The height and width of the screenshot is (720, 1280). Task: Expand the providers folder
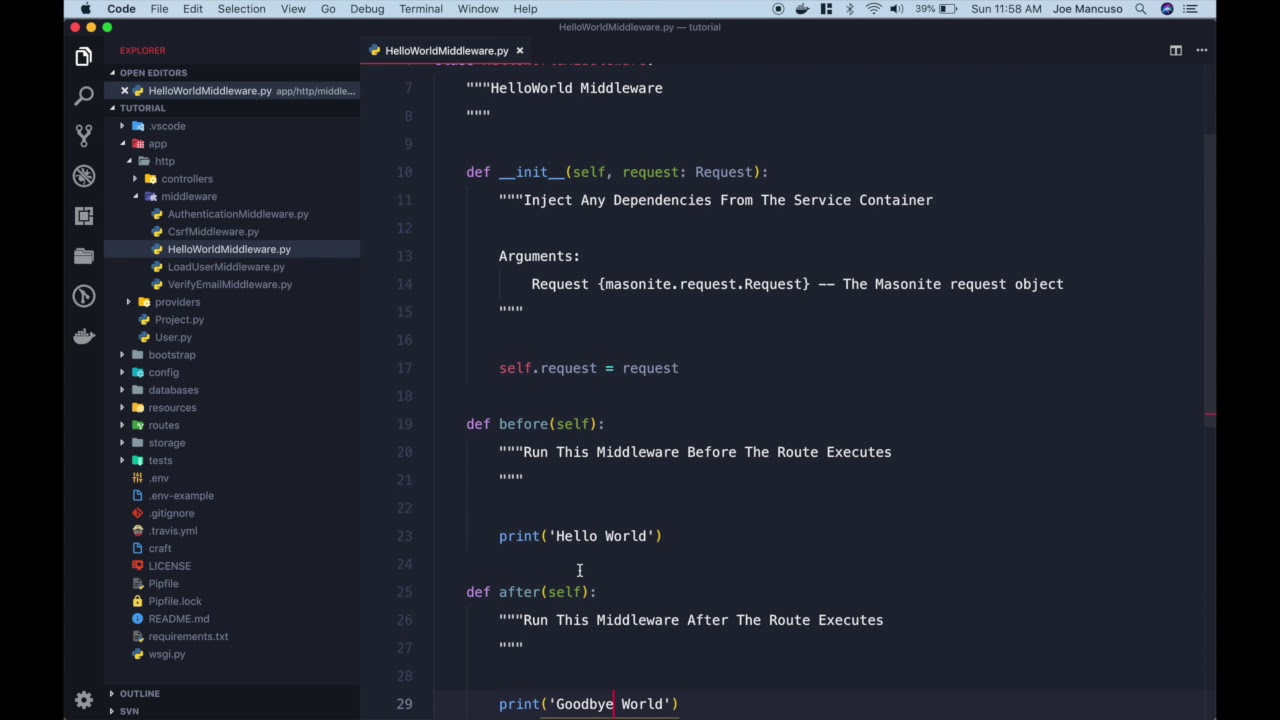[177, 302]
